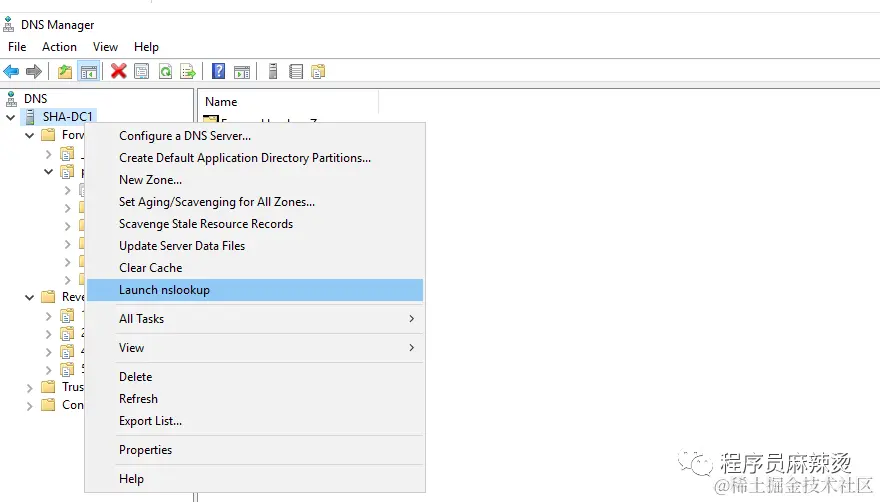Open Properties from the context menu
880x502 pixels.
pyautogui.click(x=255, y=450)
